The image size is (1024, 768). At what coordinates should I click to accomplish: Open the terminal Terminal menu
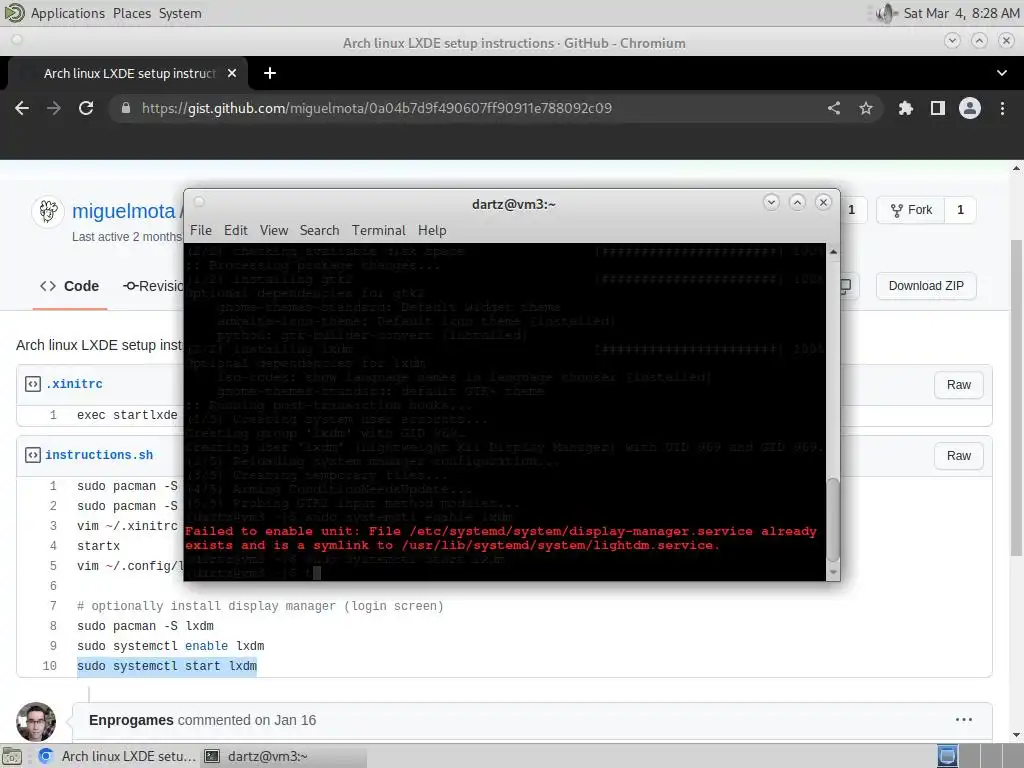tap(379, 231)
